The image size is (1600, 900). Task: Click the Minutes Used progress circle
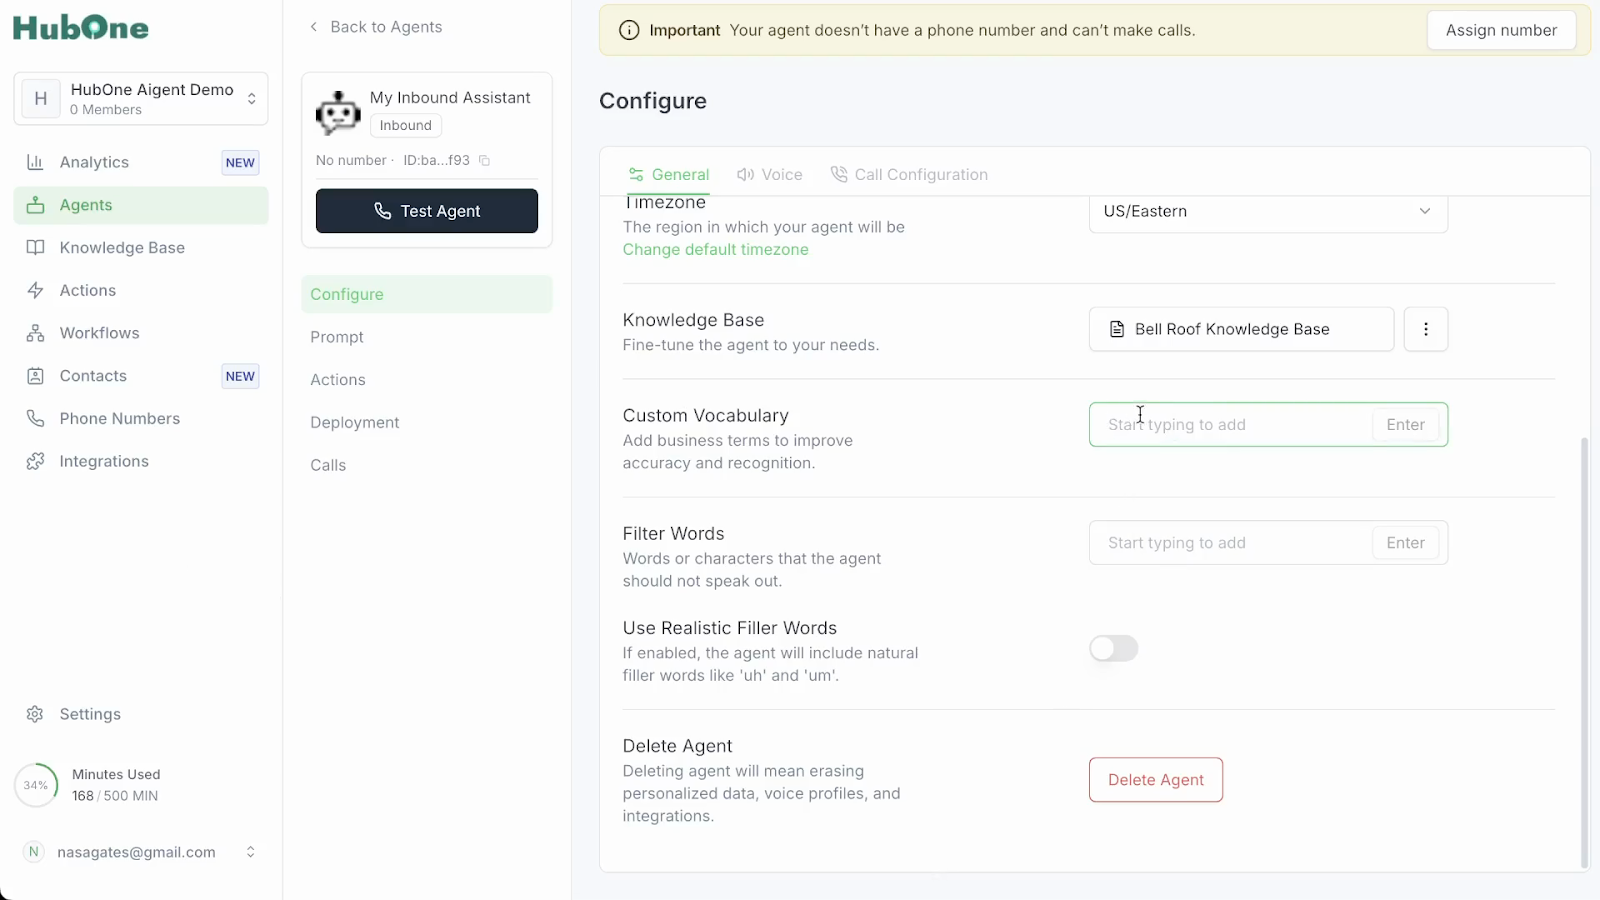pyautogui.click(x=36, y=785)
